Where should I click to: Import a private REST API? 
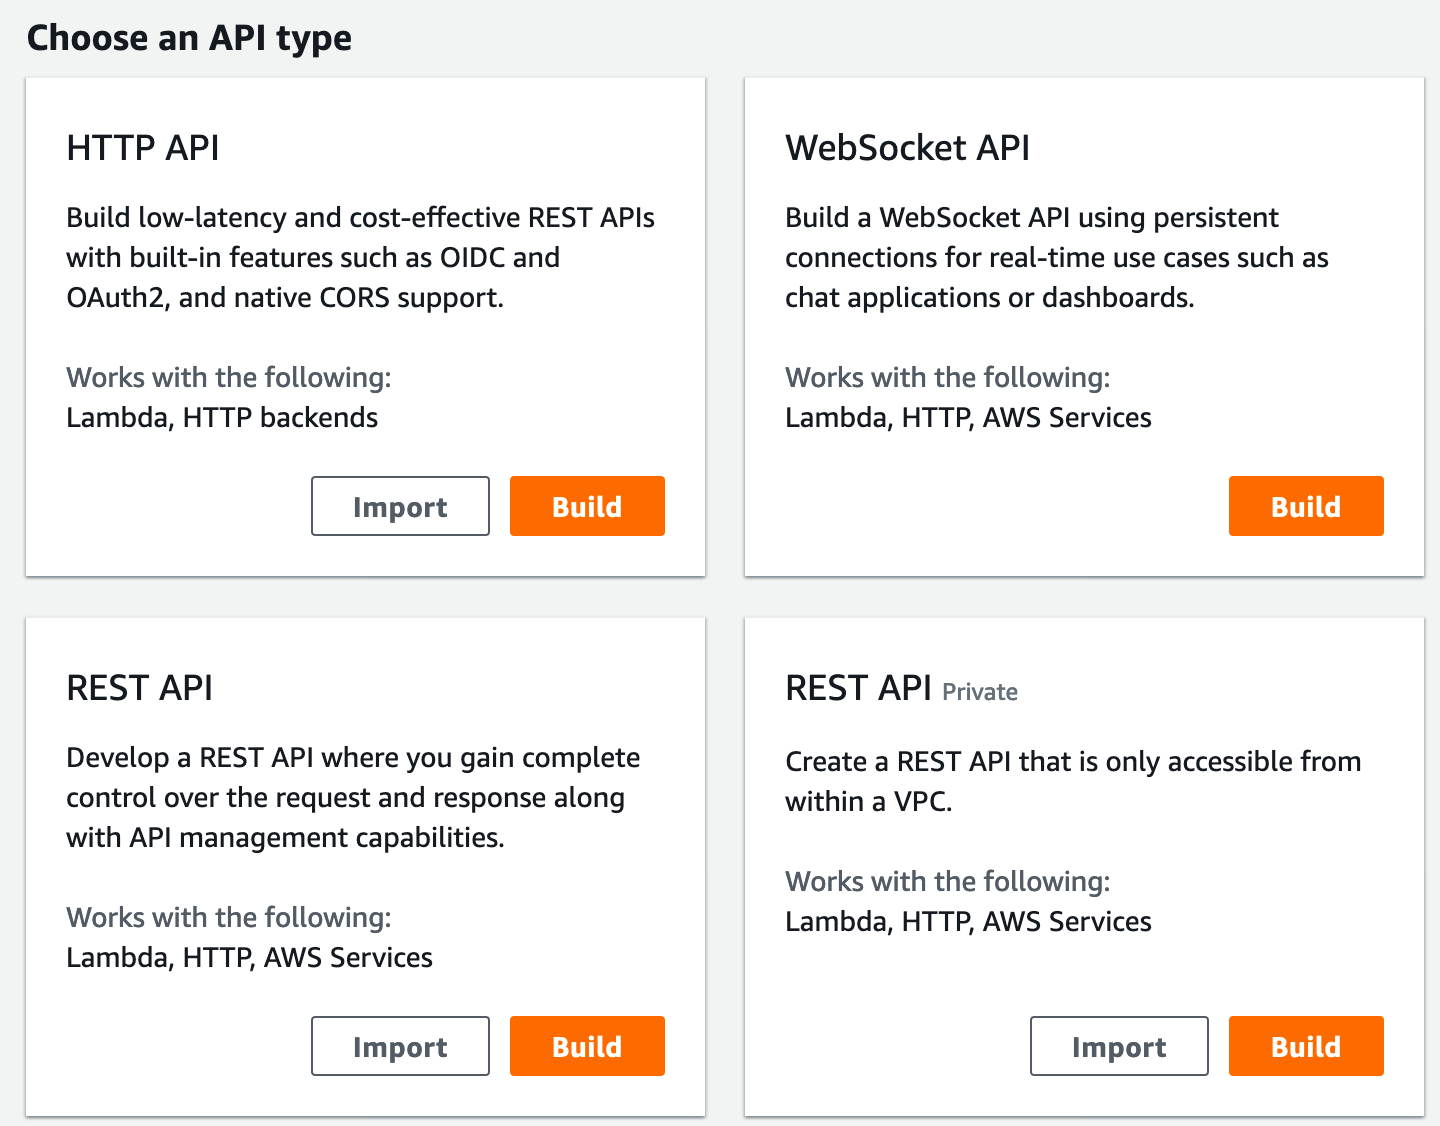point(1119,1046)
